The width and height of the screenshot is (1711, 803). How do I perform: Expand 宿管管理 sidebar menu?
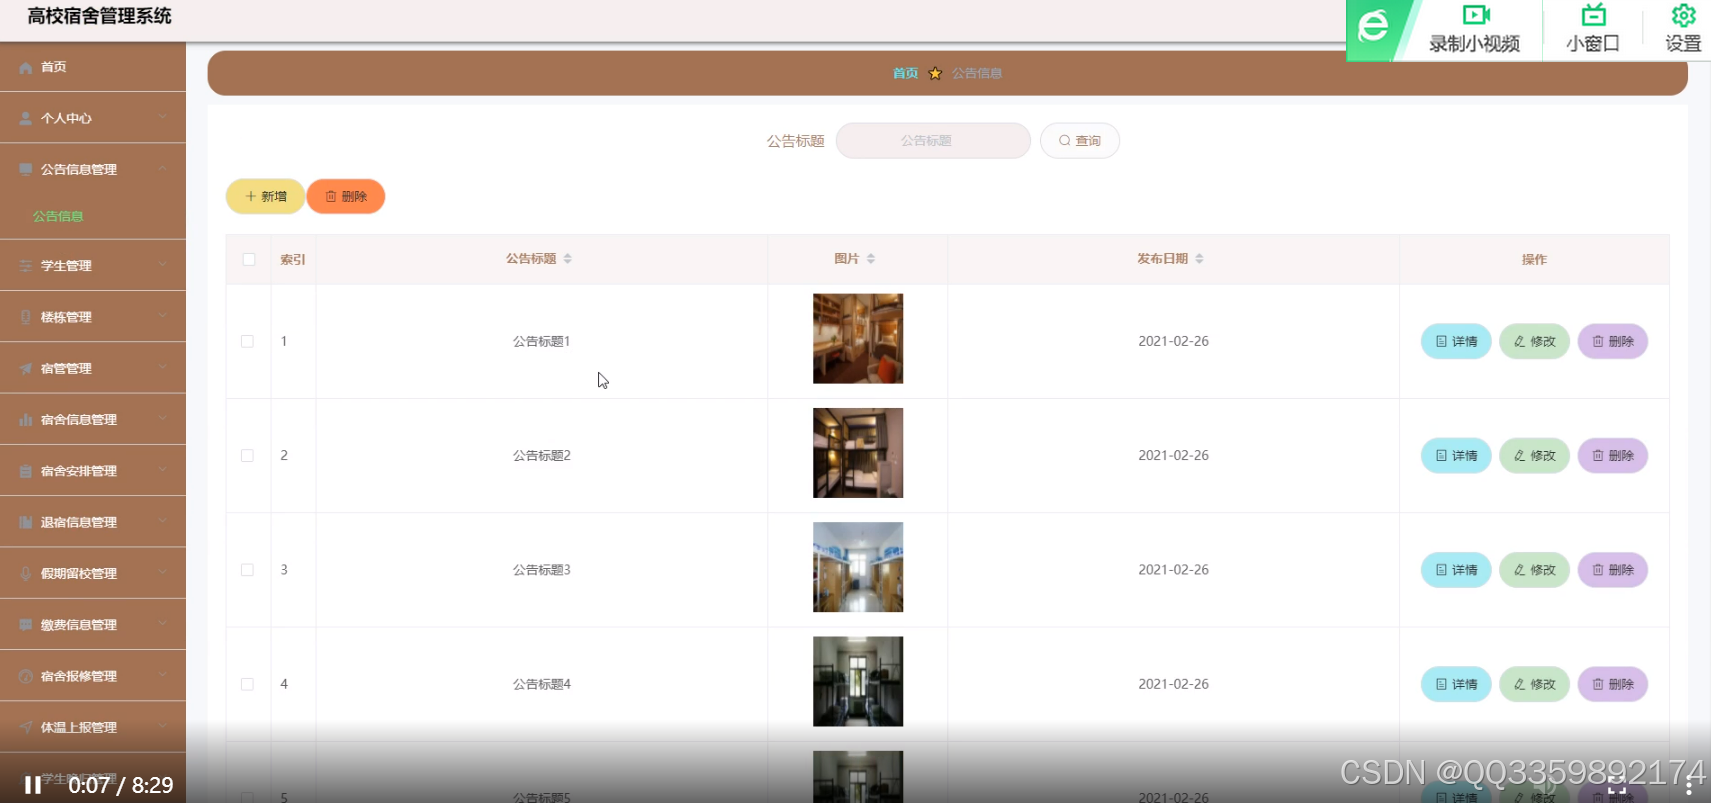click(93, 368)
